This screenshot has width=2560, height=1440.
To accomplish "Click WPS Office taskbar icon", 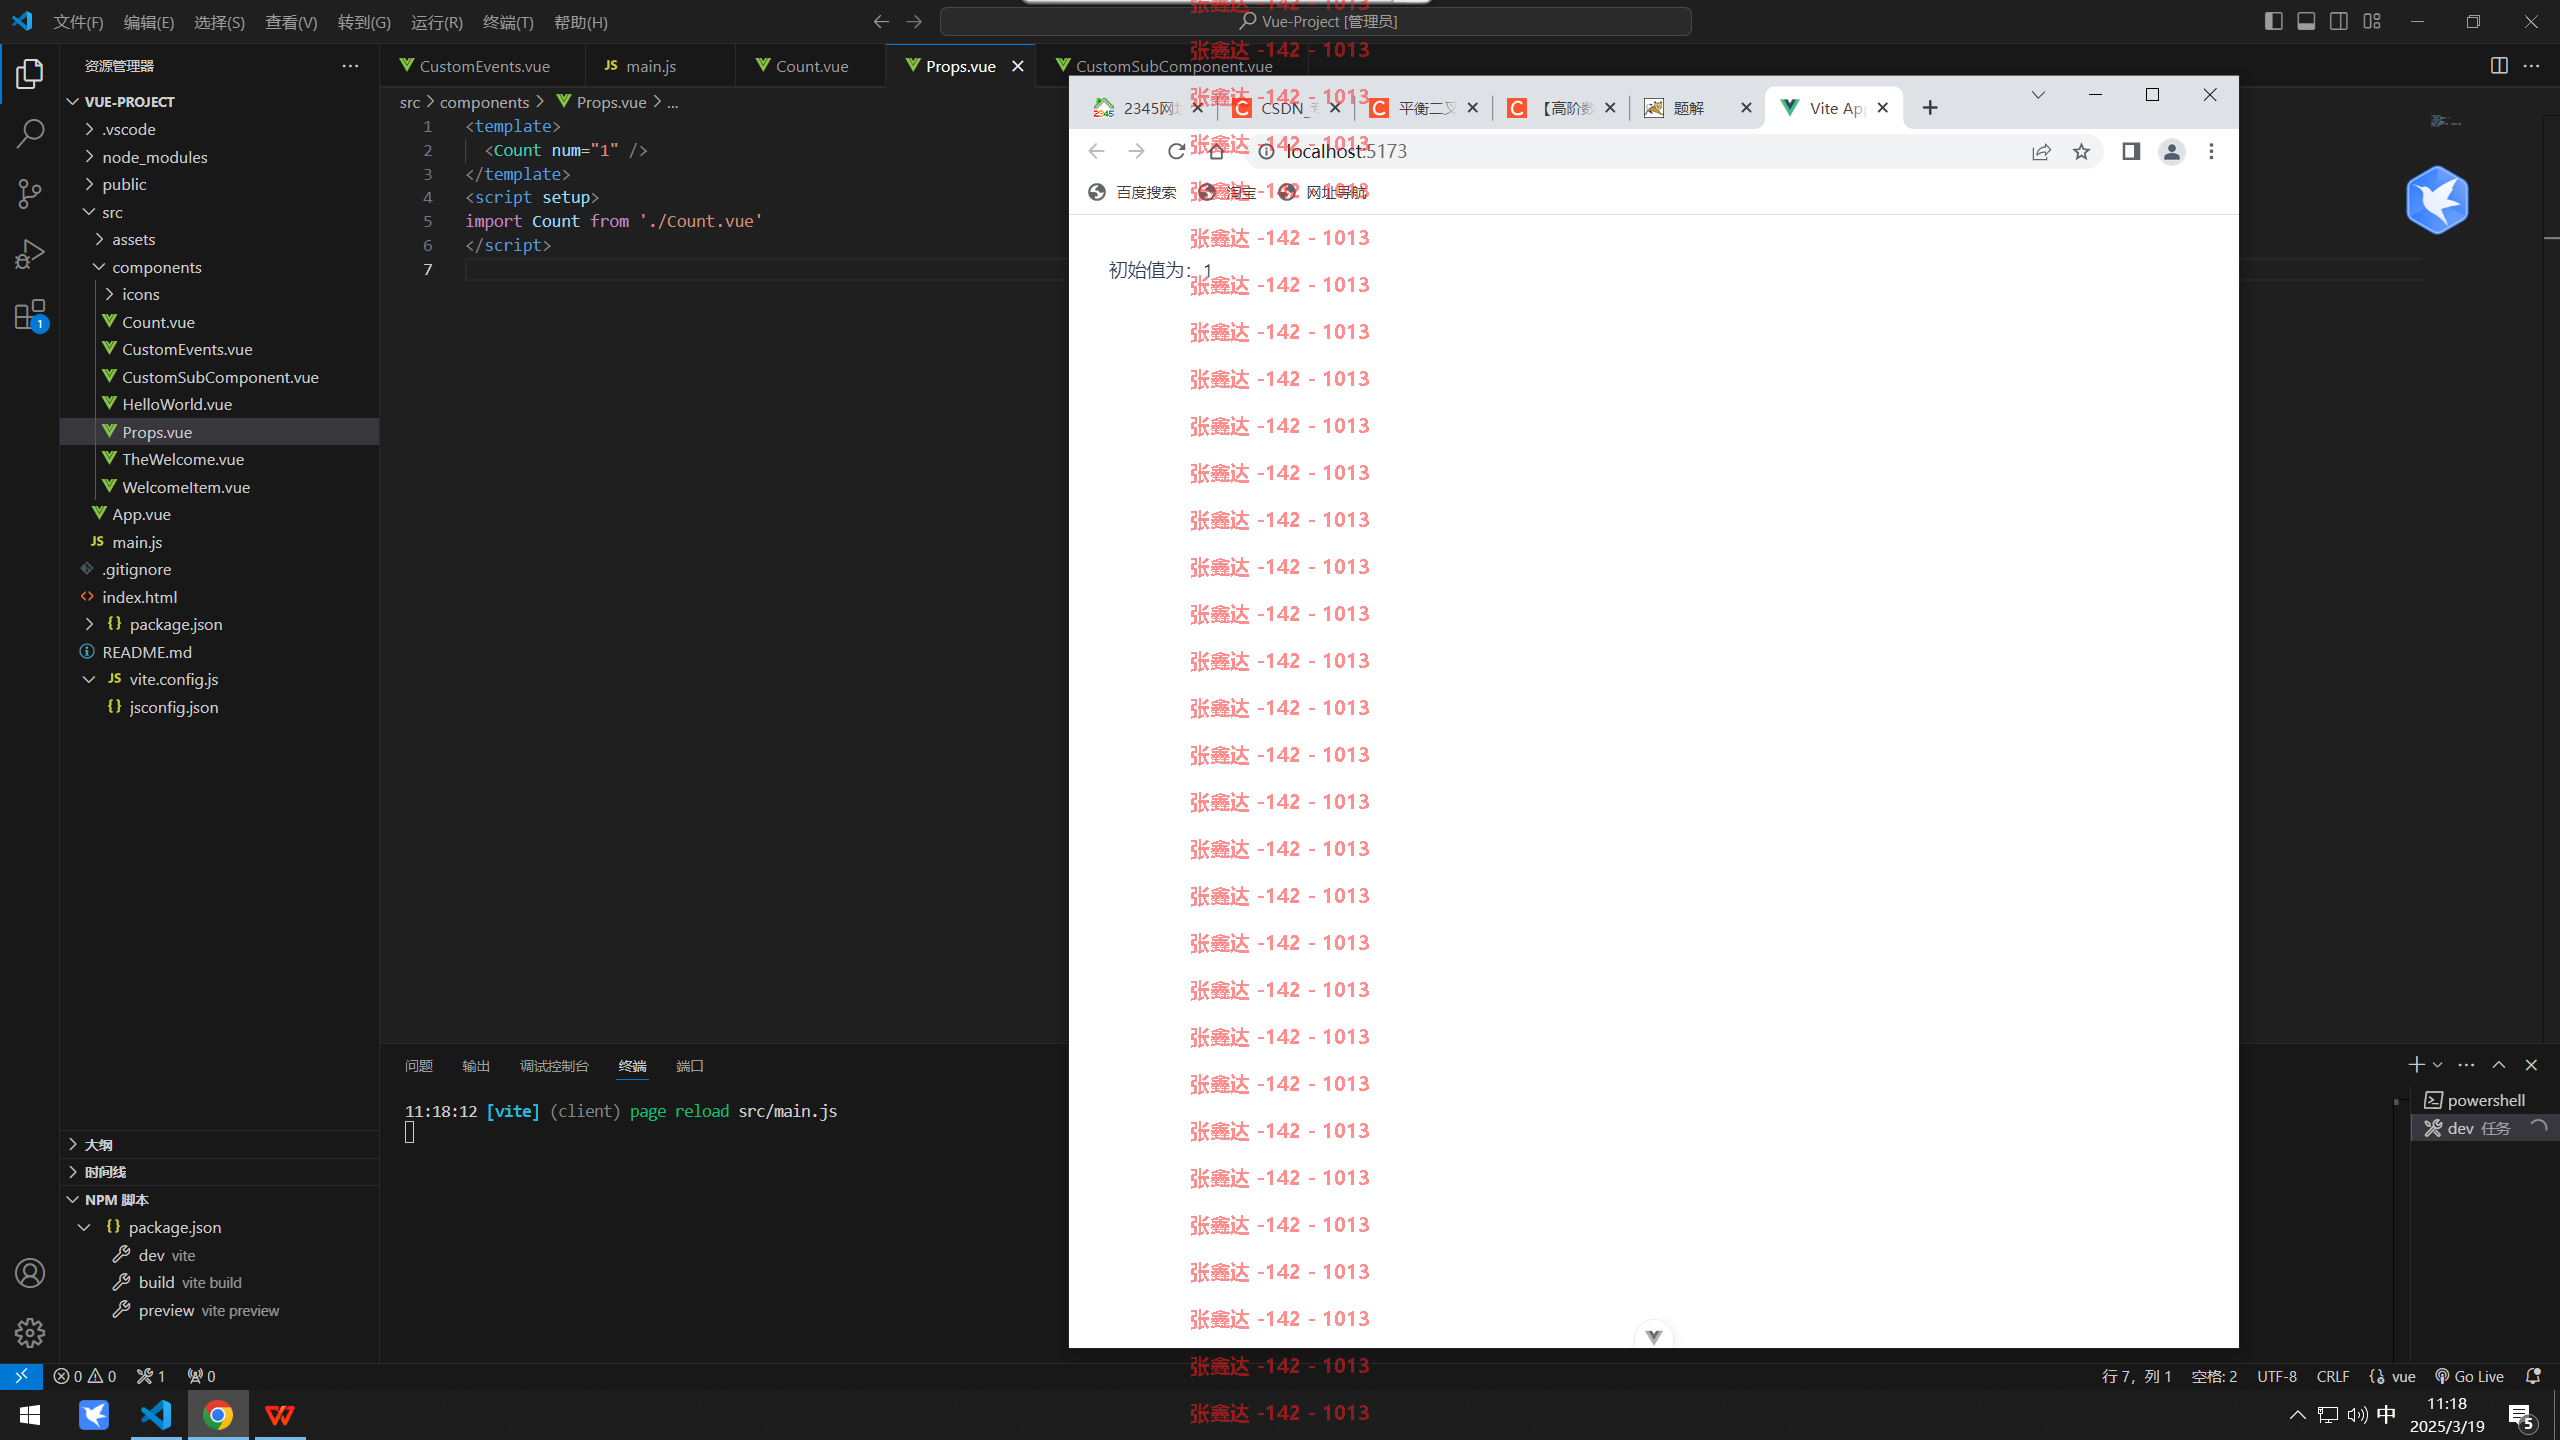I will 280,1415.
